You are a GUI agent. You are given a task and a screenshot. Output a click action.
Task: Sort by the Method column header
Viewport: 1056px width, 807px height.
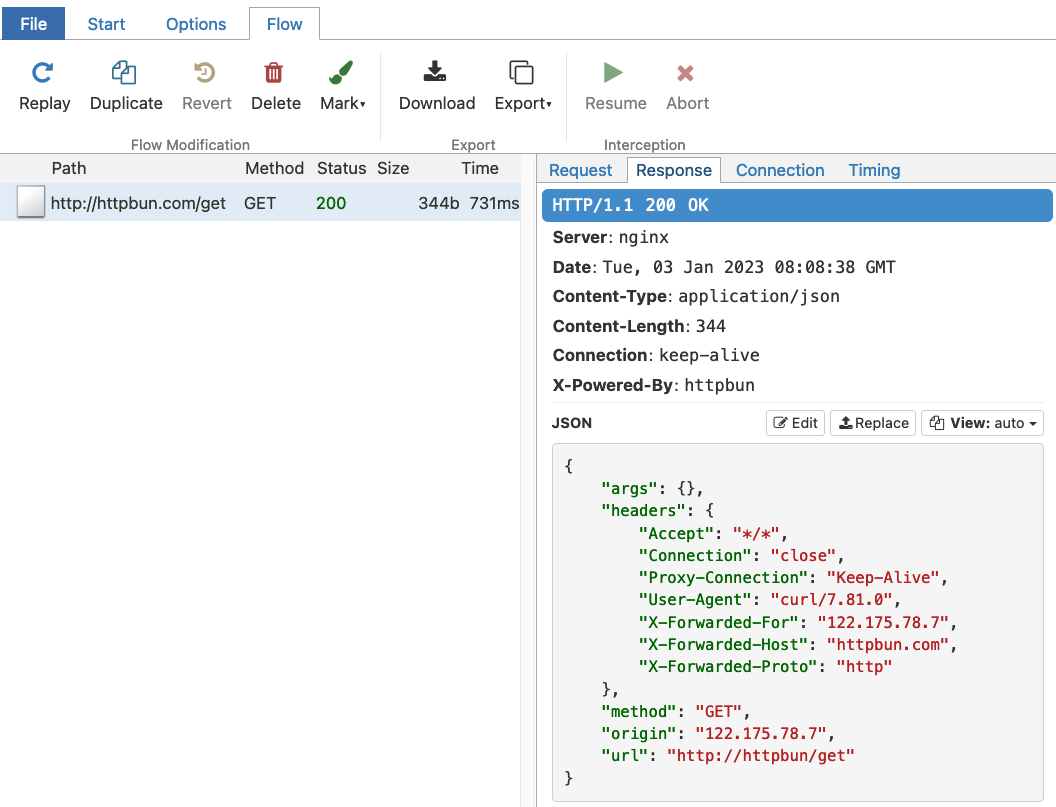274,168
